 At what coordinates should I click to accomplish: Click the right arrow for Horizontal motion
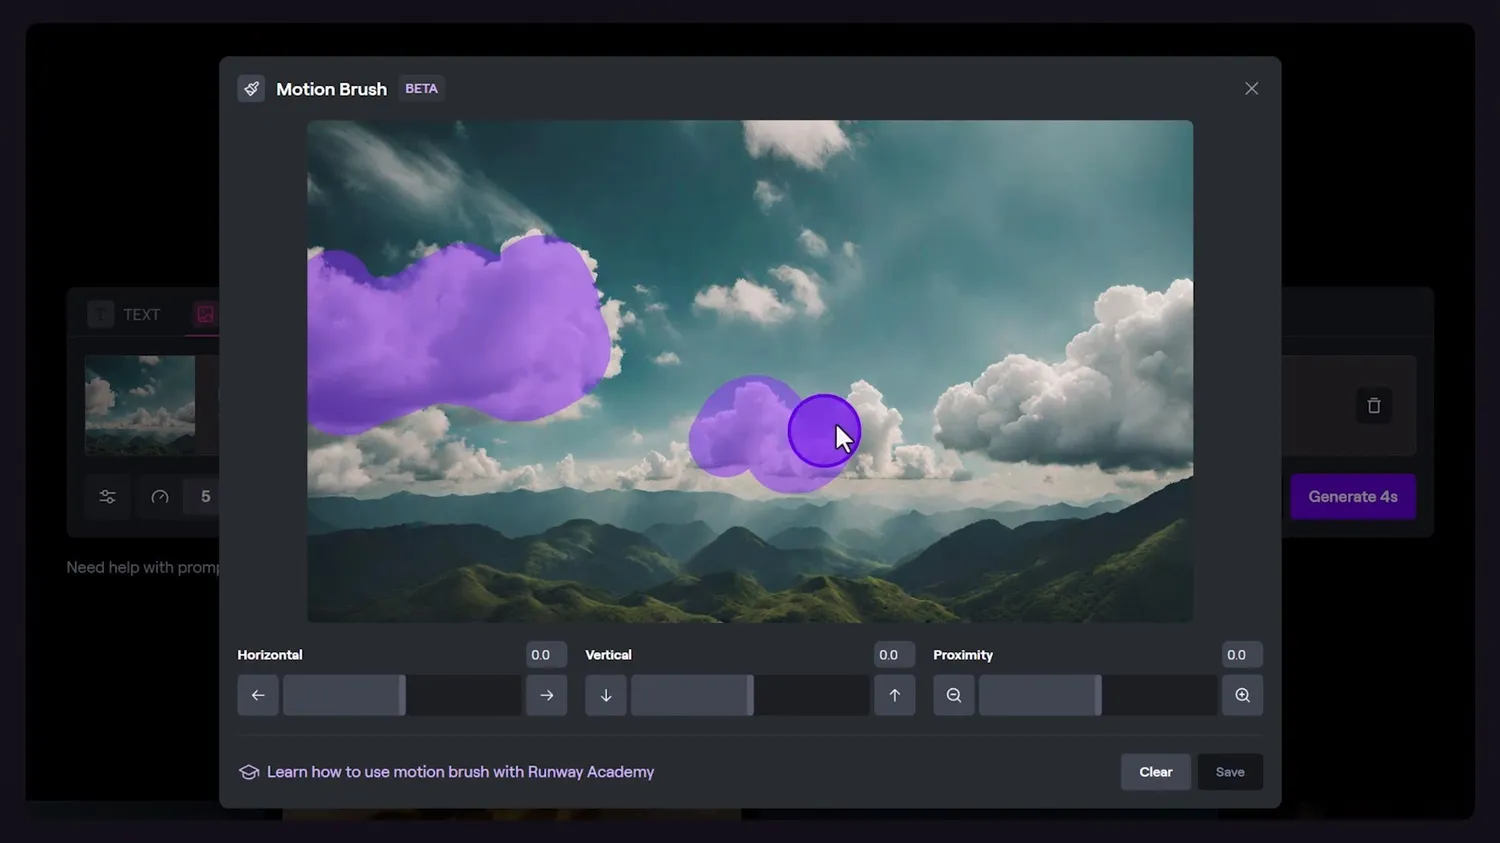pos(547,695)
